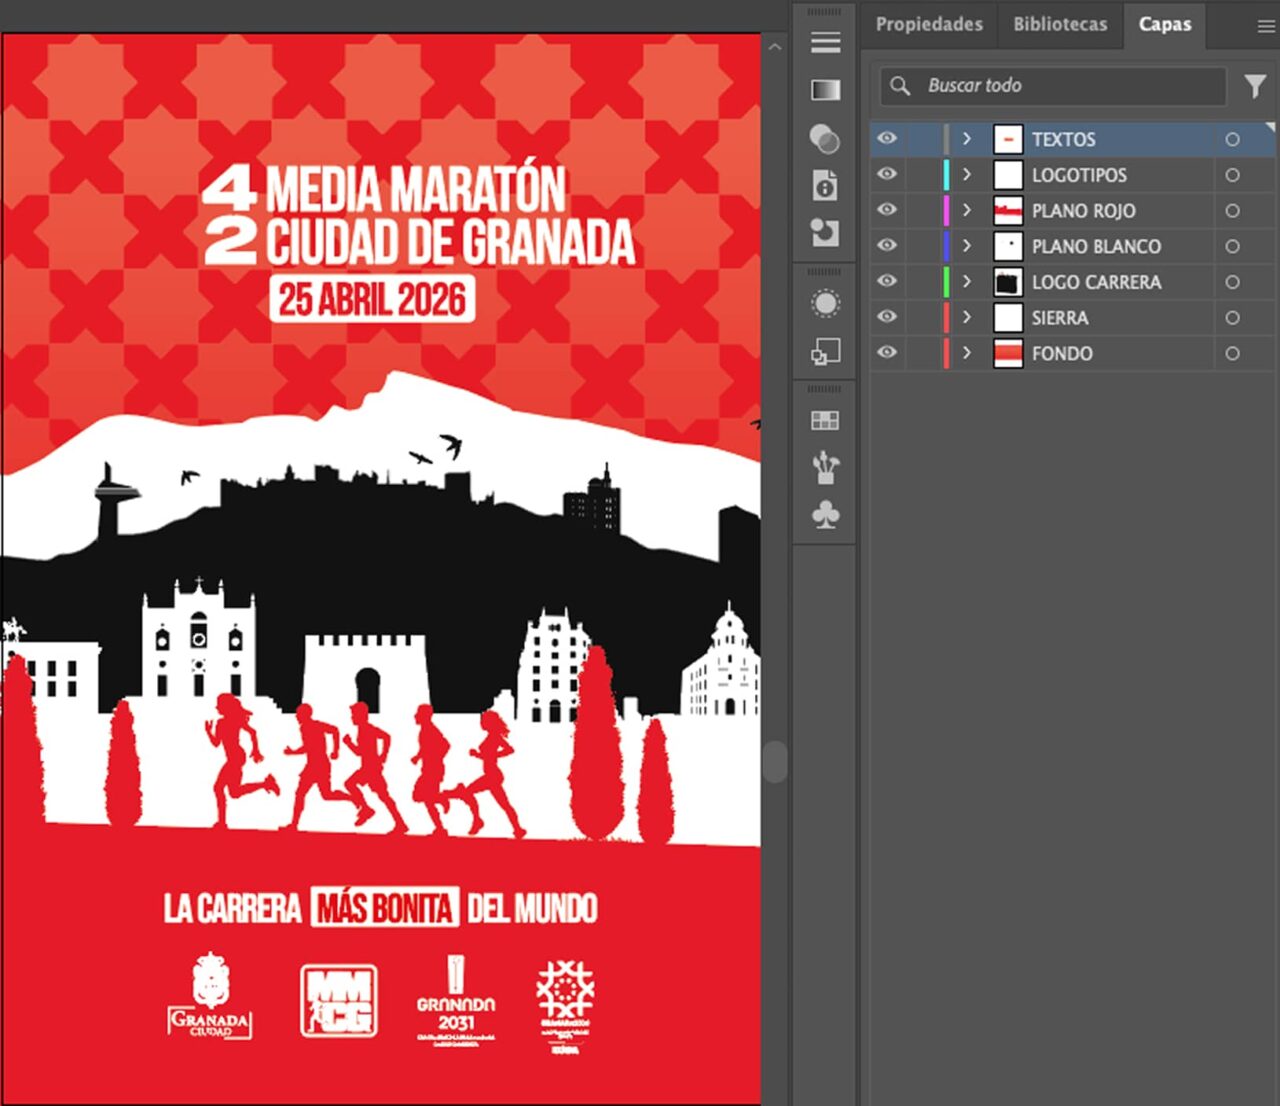Switch to the Bibliotecas tab
This screenshot has width=1280, height=1106.
pos(1060,24)
